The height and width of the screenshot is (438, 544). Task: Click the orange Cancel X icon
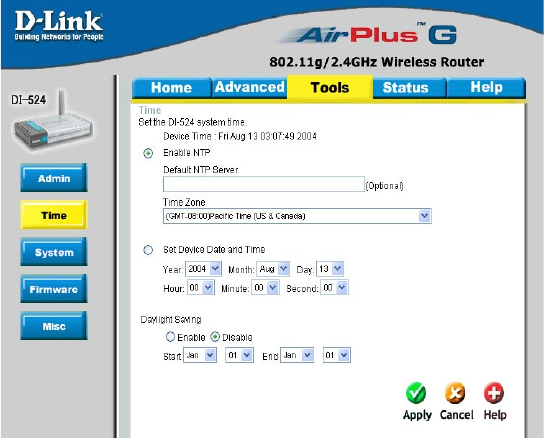[x=455, y=393]
